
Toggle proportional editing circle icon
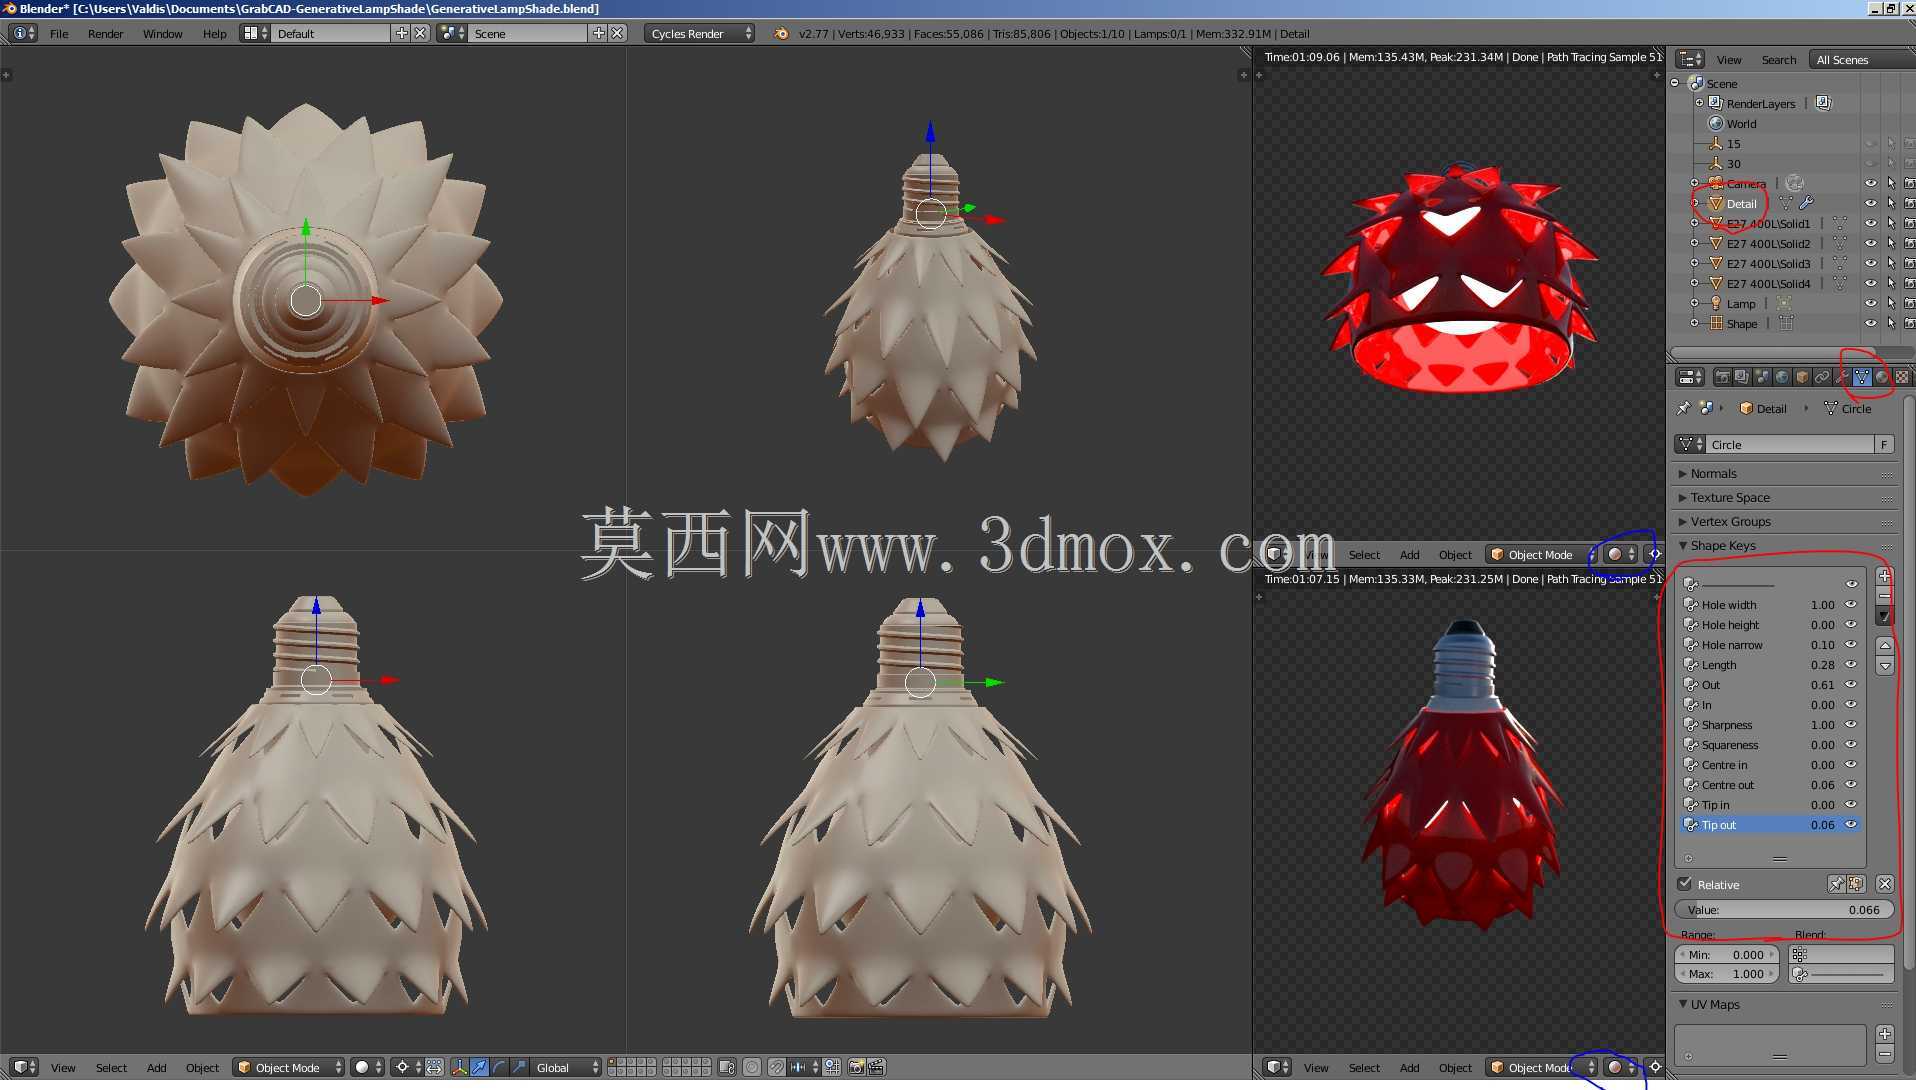752,1067
